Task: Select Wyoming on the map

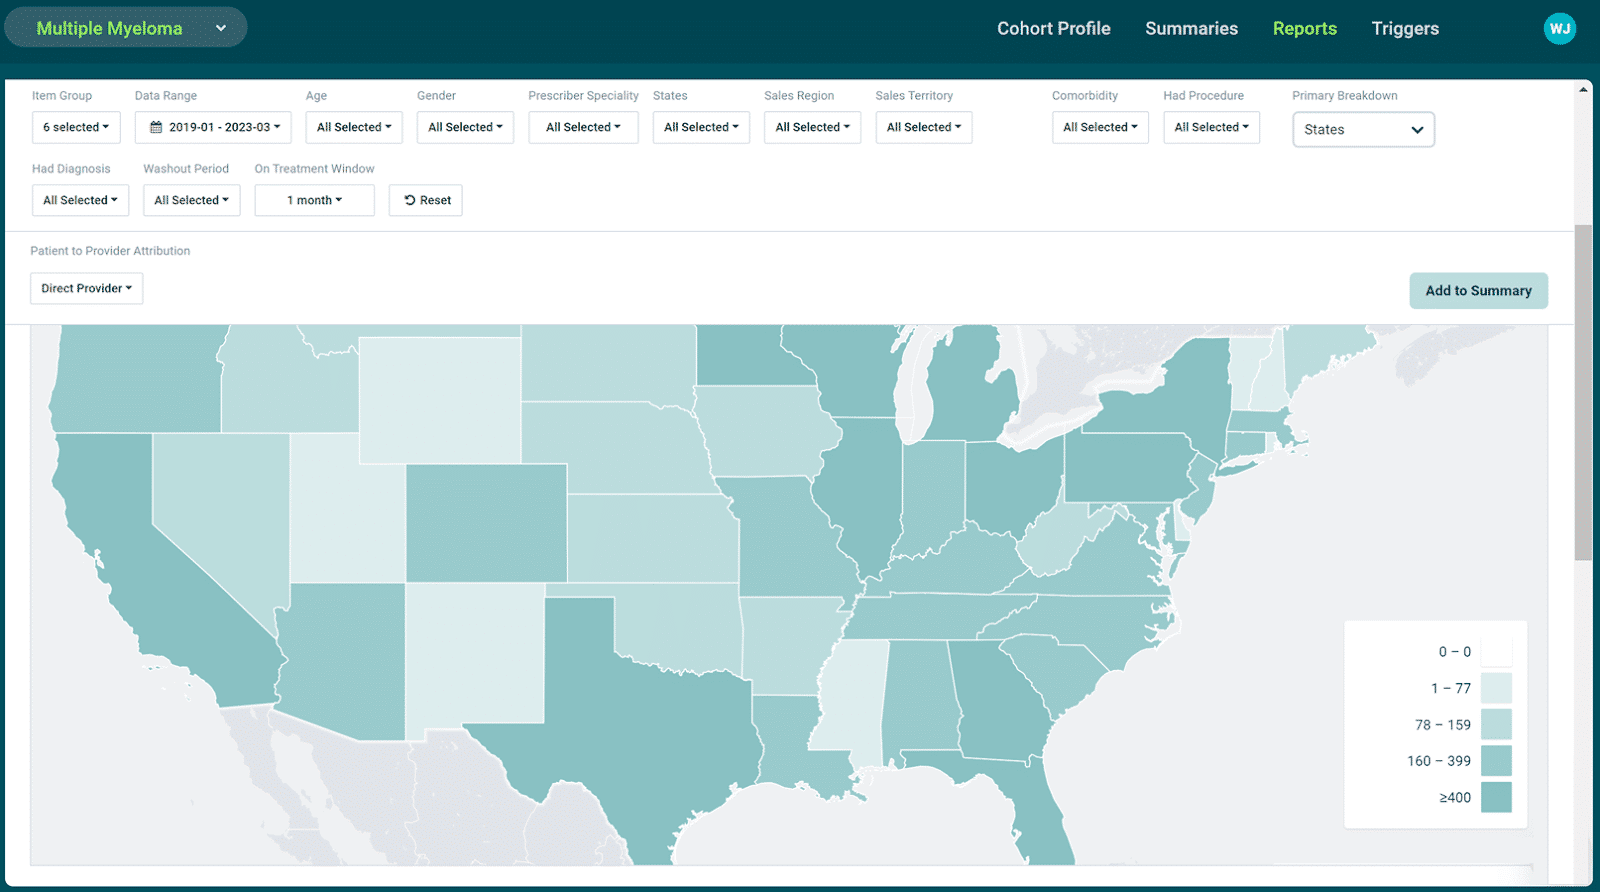Action: [x=440, y=400]
